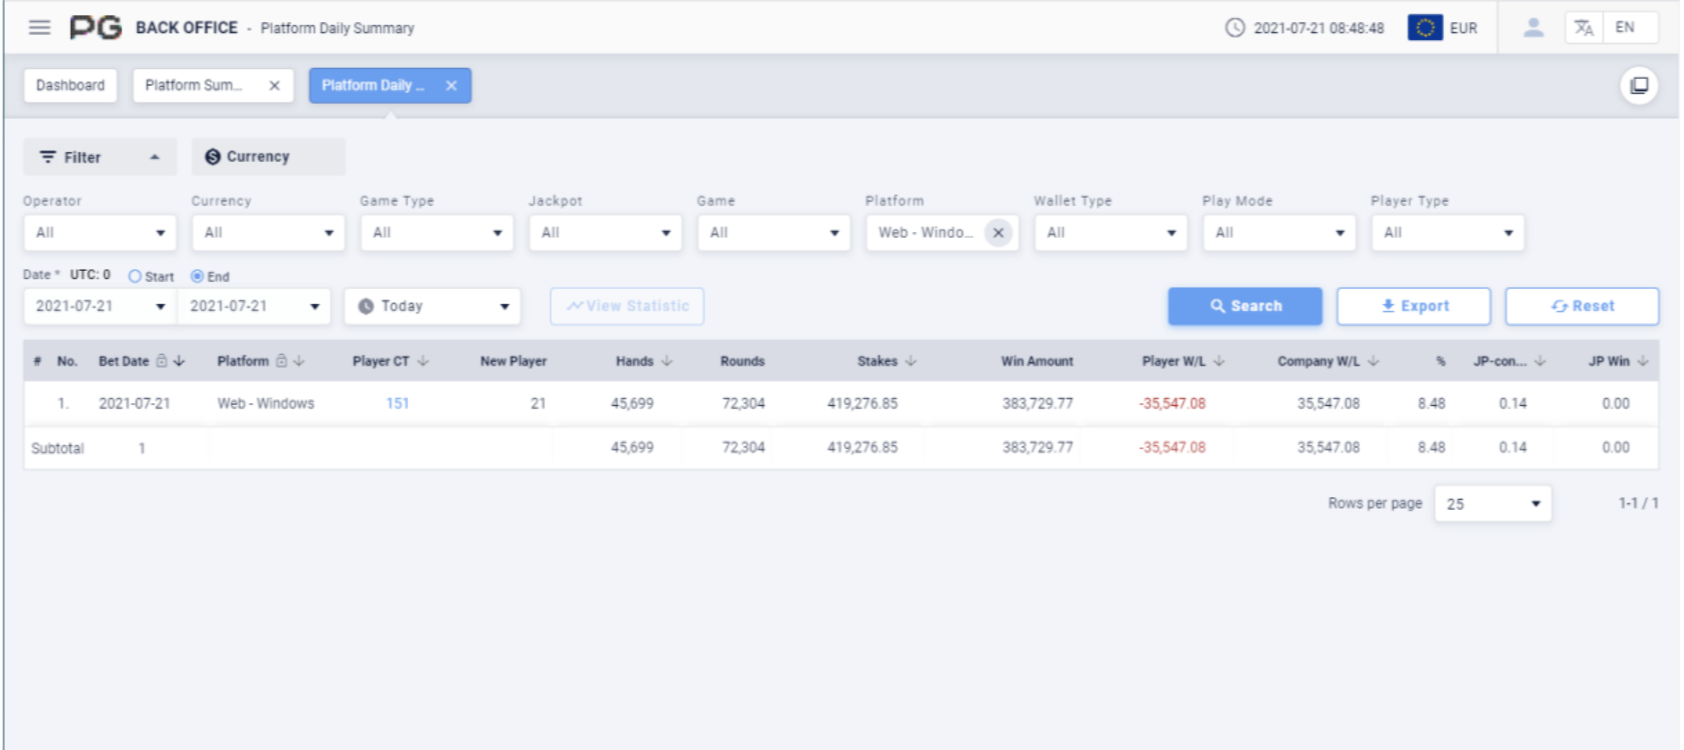Open the Currency filter dropdown
This screenshot has width=1684, height=750.
coord(268,233)
